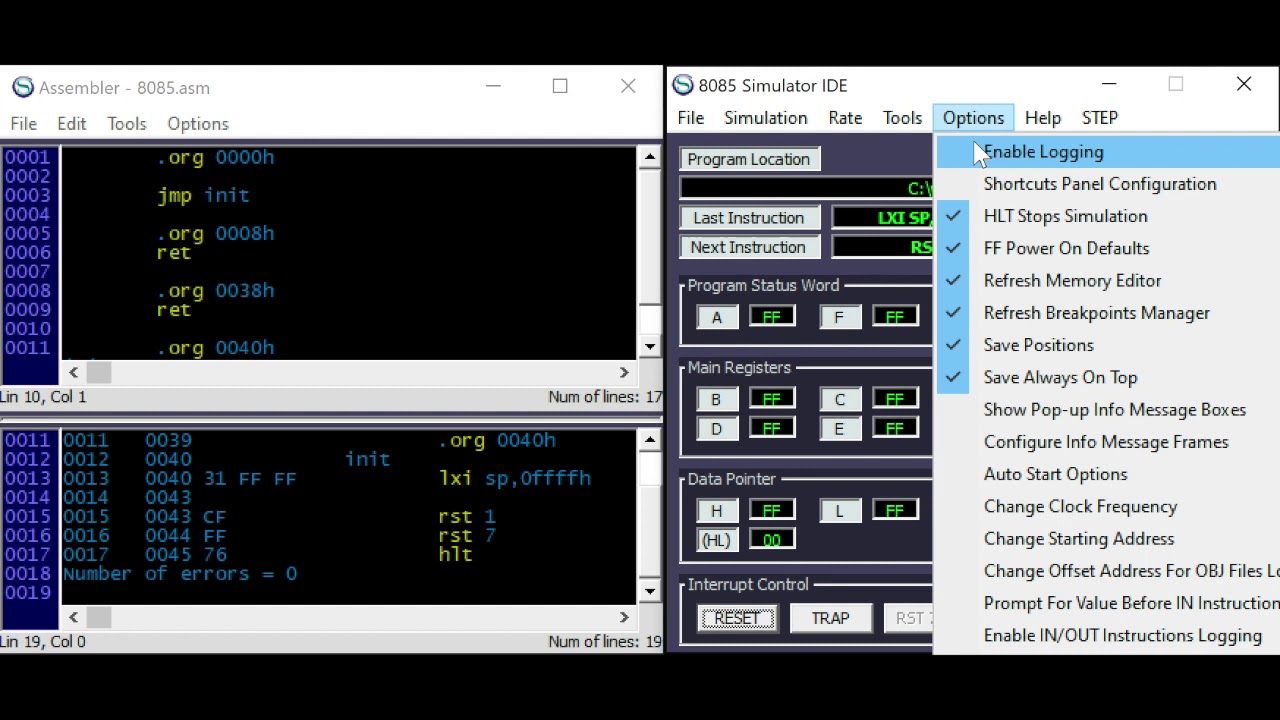Toggle Refresh Memory Editor option
Image resolution: width=1280 pixels, height=720 pixels.
coord(1107,281)
